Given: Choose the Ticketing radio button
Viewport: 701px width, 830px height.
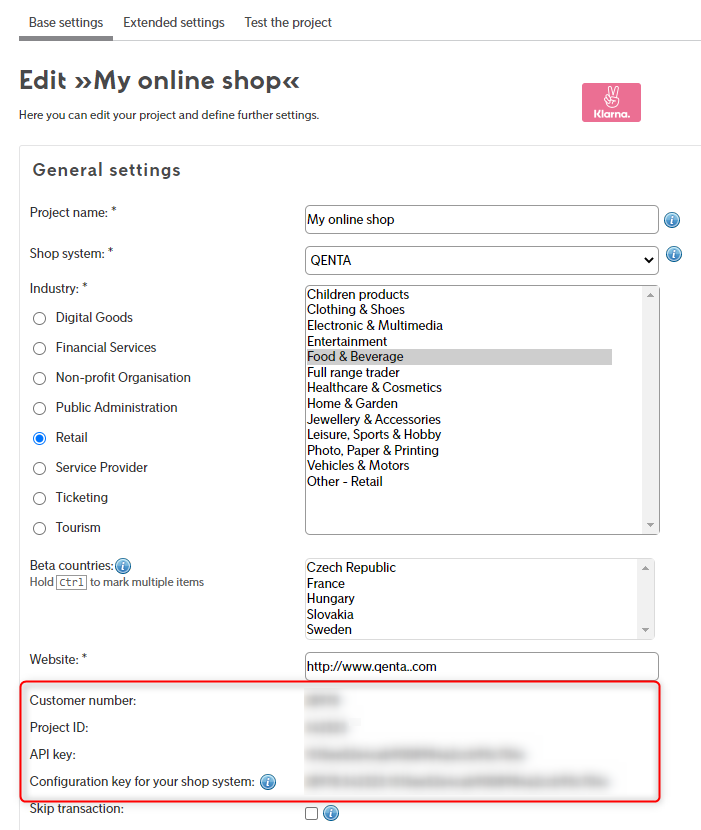Looking at the screenshot, I should point(40,498).
